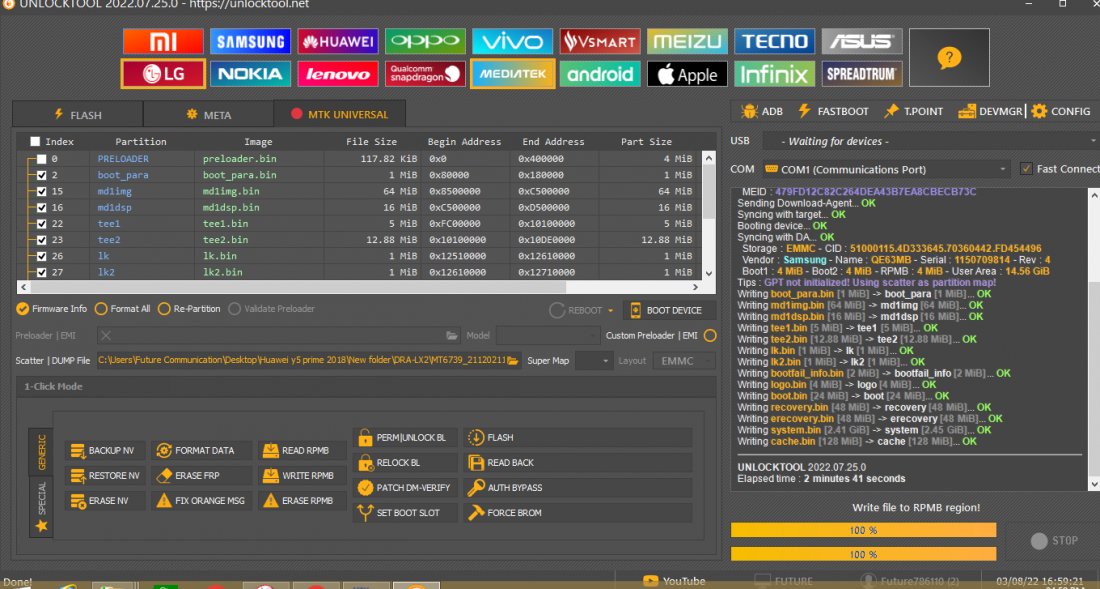1100x589 pixels.
Task: Click the STOP button
Action: coord(1054,541)
